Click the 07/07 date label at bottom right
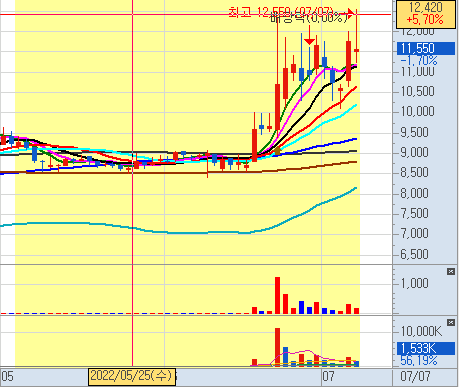Viewport: 459px width, 387px height. 415,377
